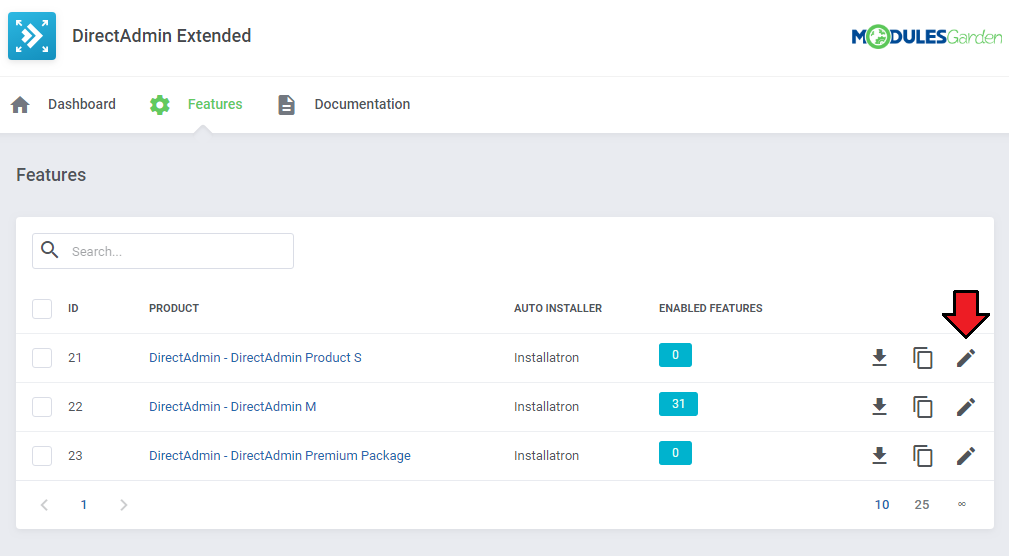Copy icon for Premium Package row

coord(923,456)
